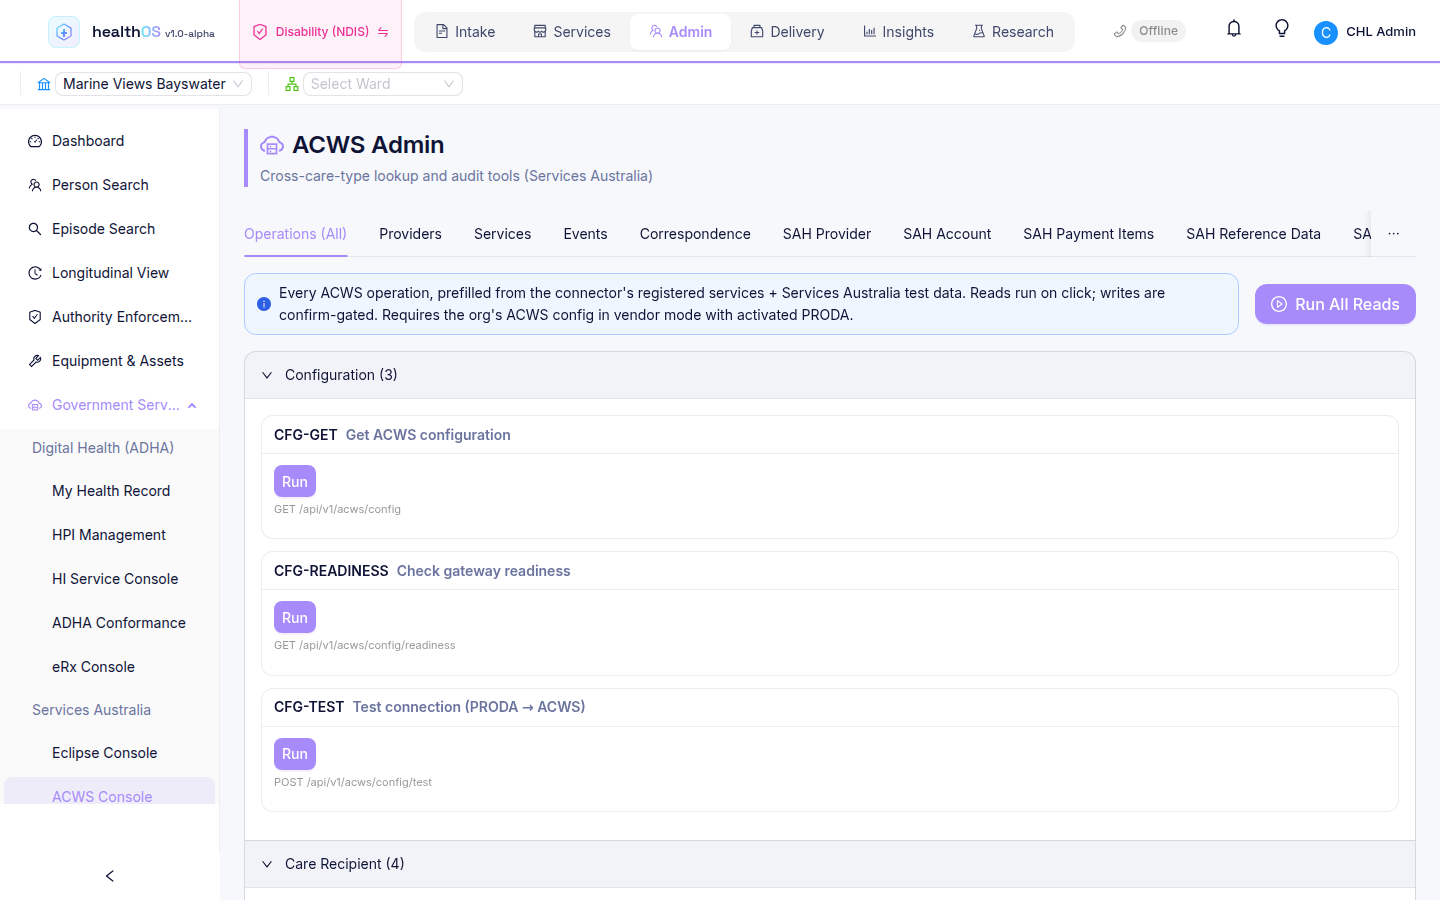Open HPI Management in sidebar
The width and height of the screenshot is (1440, 900).
point(110,535)
